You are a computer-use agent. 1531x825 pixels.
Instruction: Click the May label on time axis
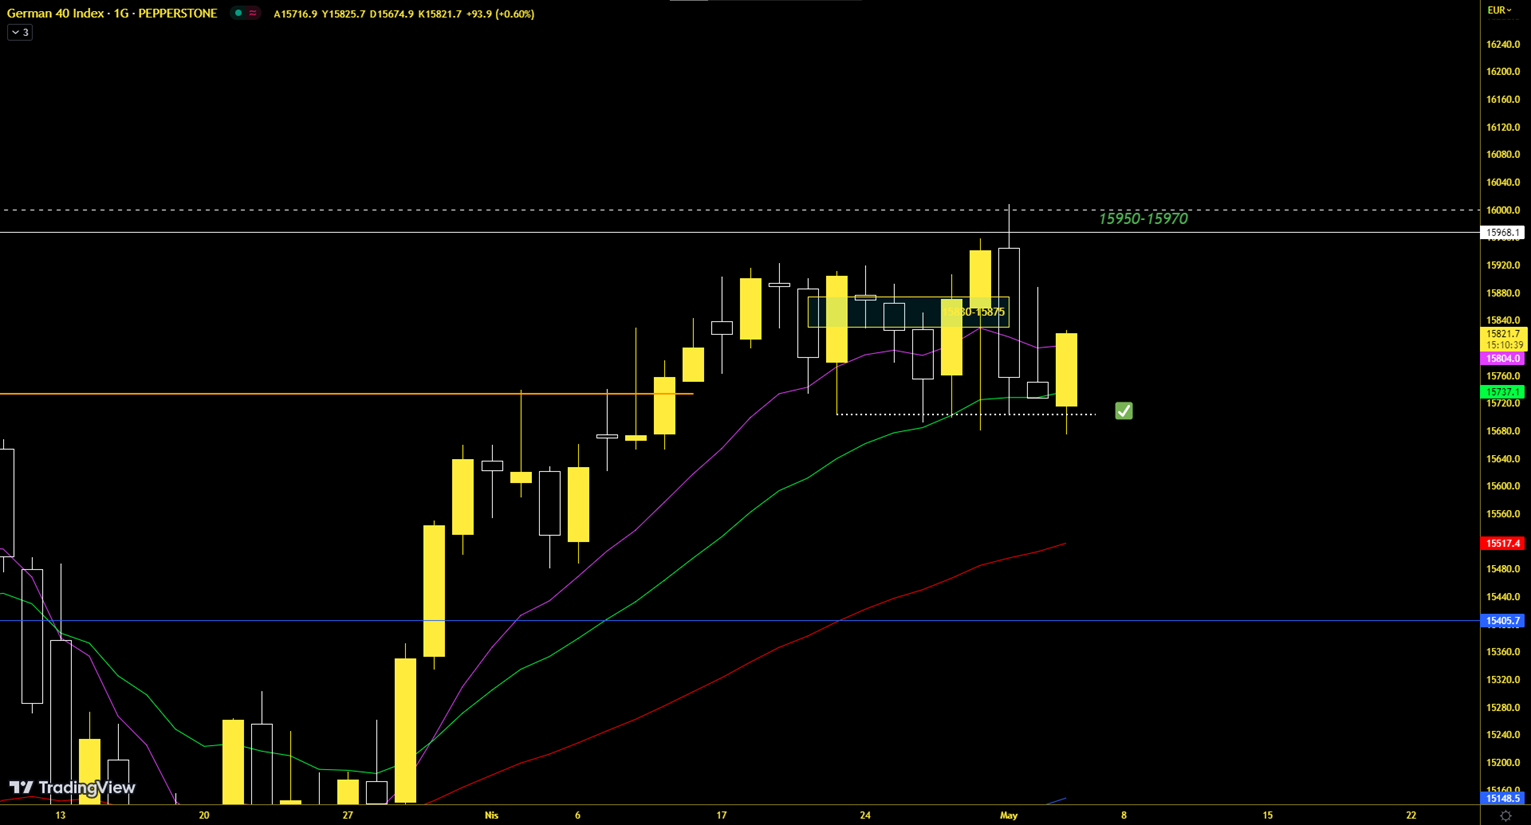[1008, 816]
